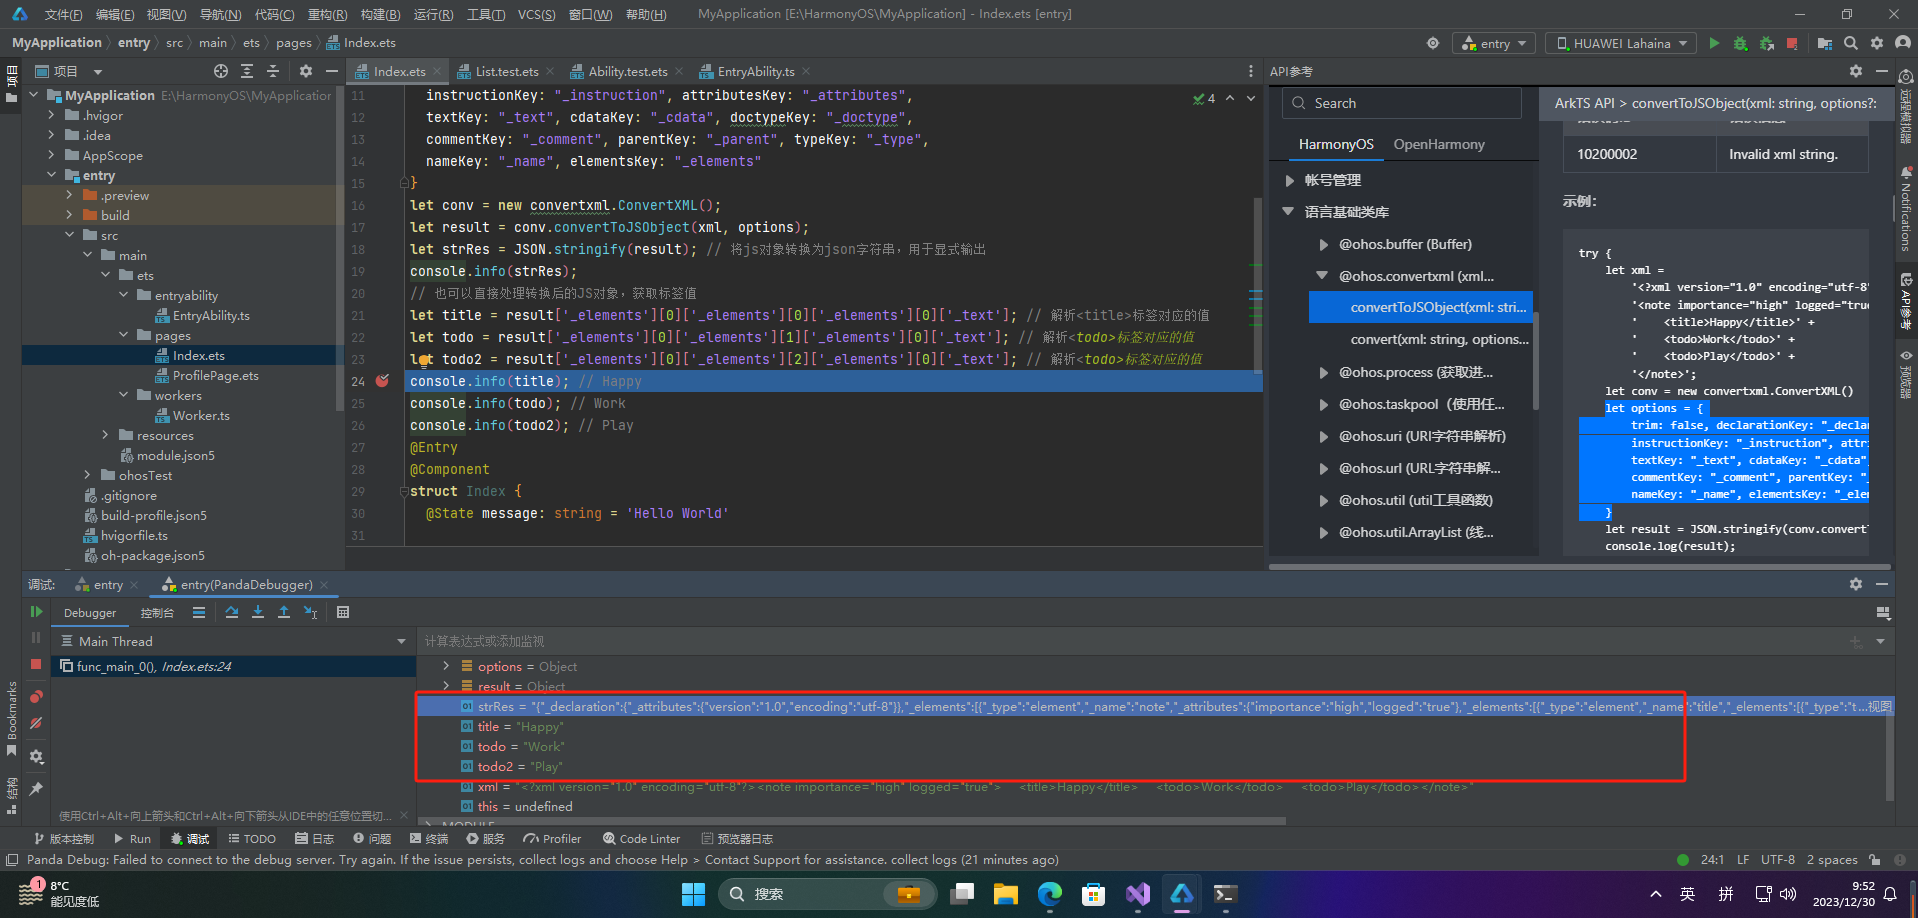Open HUAWEI Lahaina device dropdown
This screenshot has width=1918, height=918.
click(x=1621, y=43)
